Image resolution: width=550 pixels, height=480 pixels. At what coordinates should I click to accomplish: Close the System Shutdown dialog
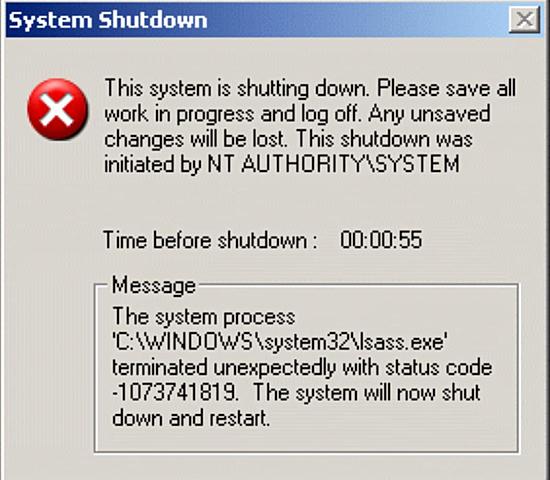524,20
